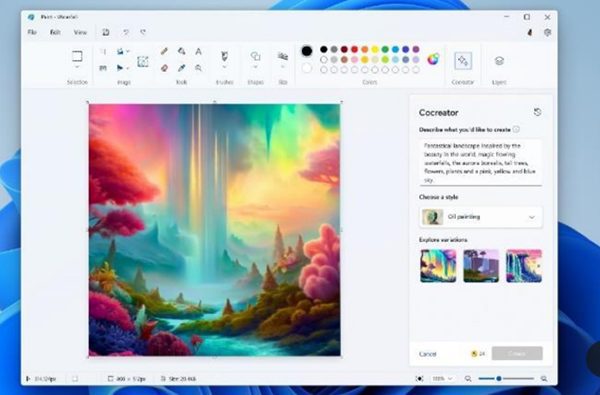The image size is (600, 395).
Task: Select the large black Color 1 swatch
Action: tap(307, 51)
